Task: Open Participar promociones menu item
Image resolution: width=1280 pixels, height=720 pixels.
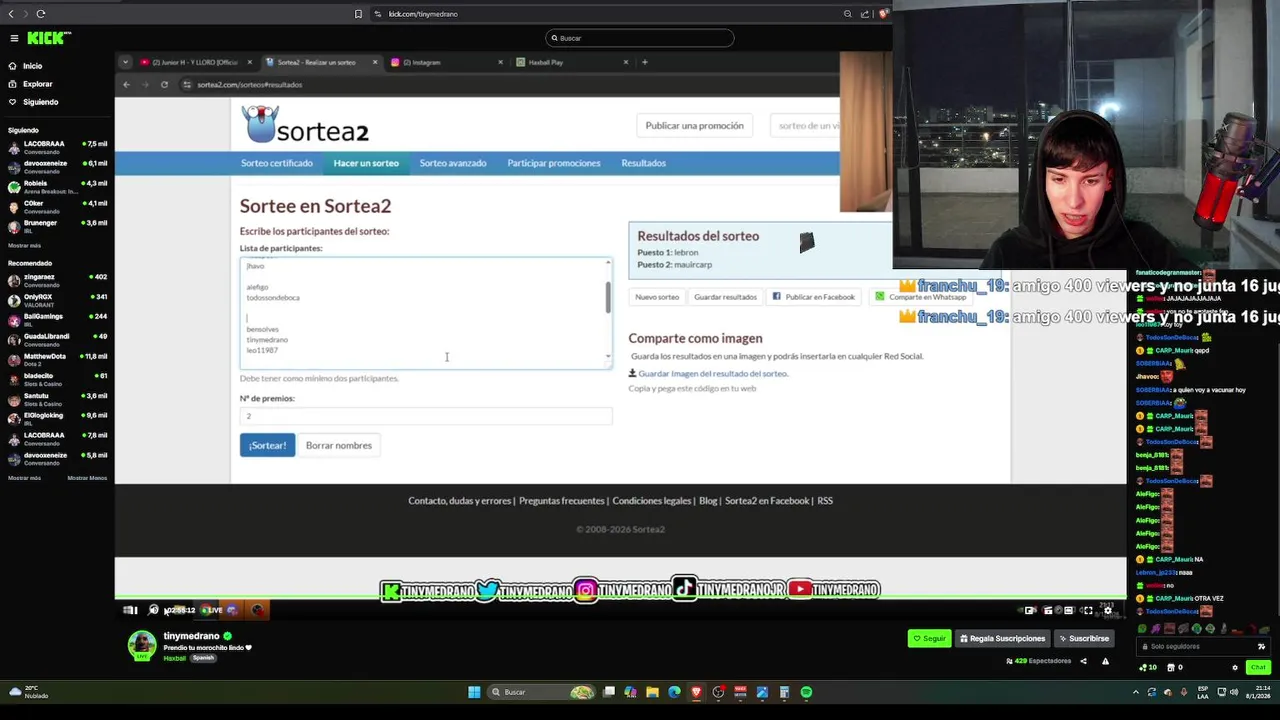Action: point(554,163)
